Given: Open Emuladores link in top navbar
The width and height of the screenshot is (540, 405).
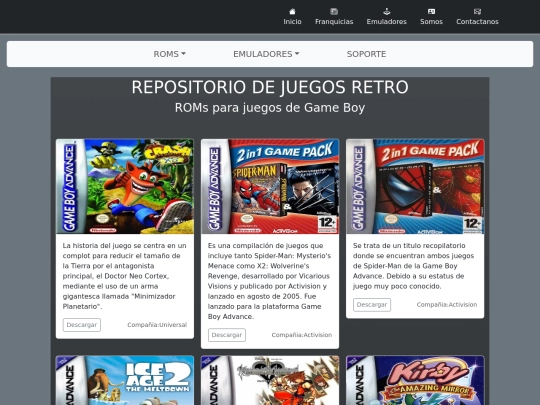Looking at the screenshot, I should tap(386, 22).
